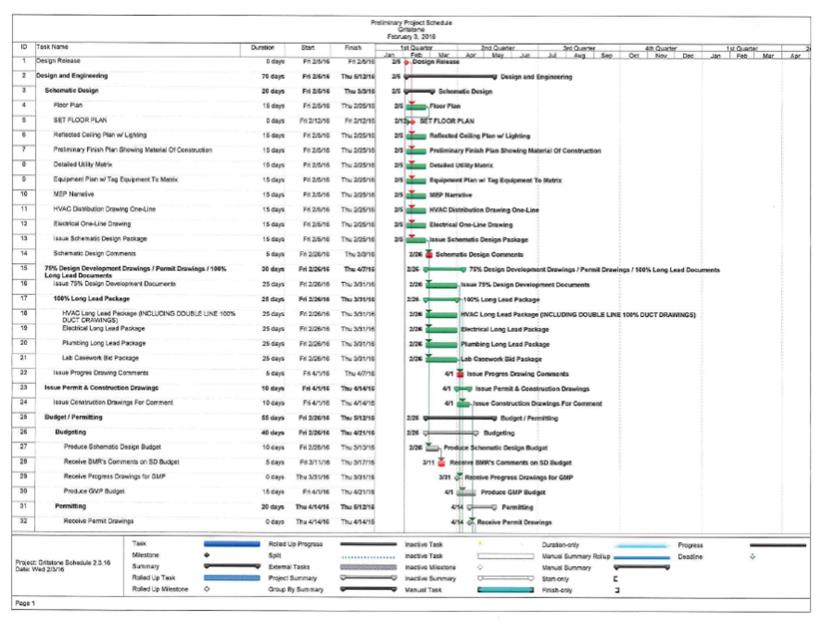Click the blue Task bar legend swatch
This screenshot has height=622, width=823.
(x=231, y=543)
